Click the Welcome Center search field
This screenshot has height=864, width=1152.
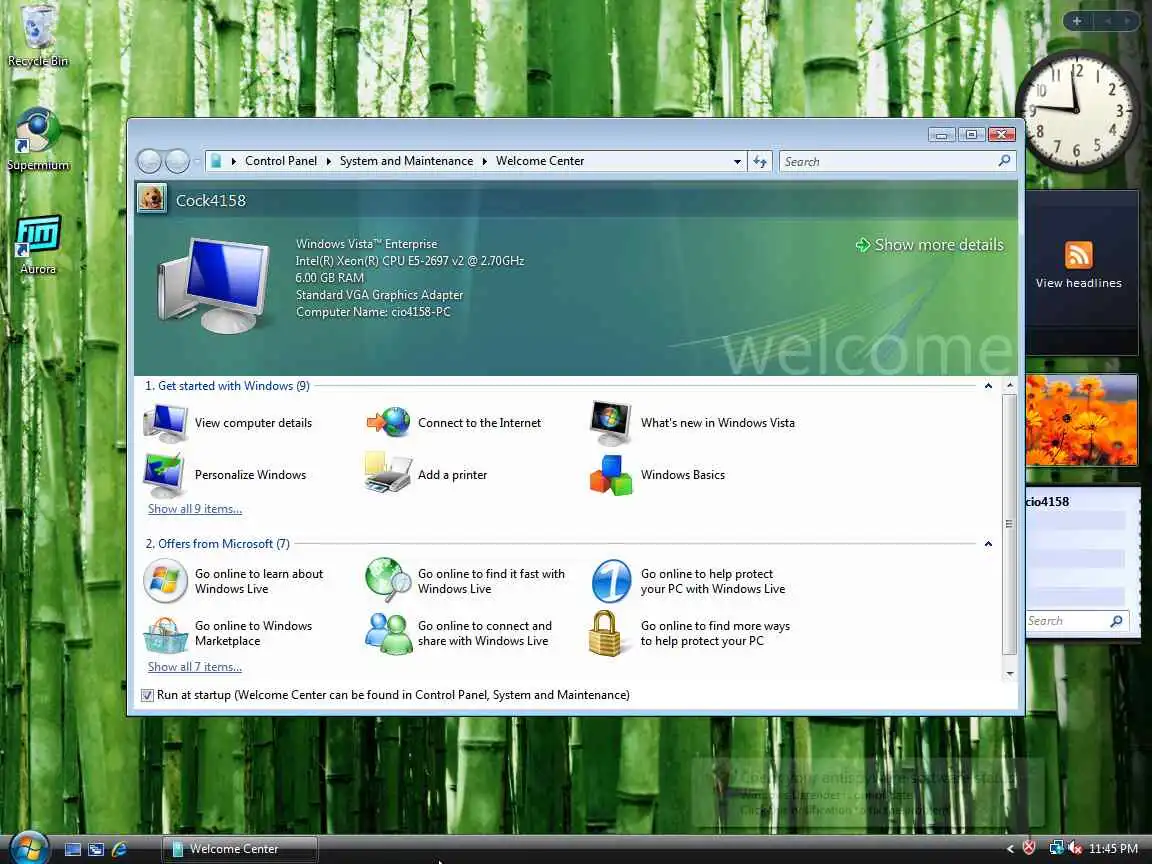888,162
